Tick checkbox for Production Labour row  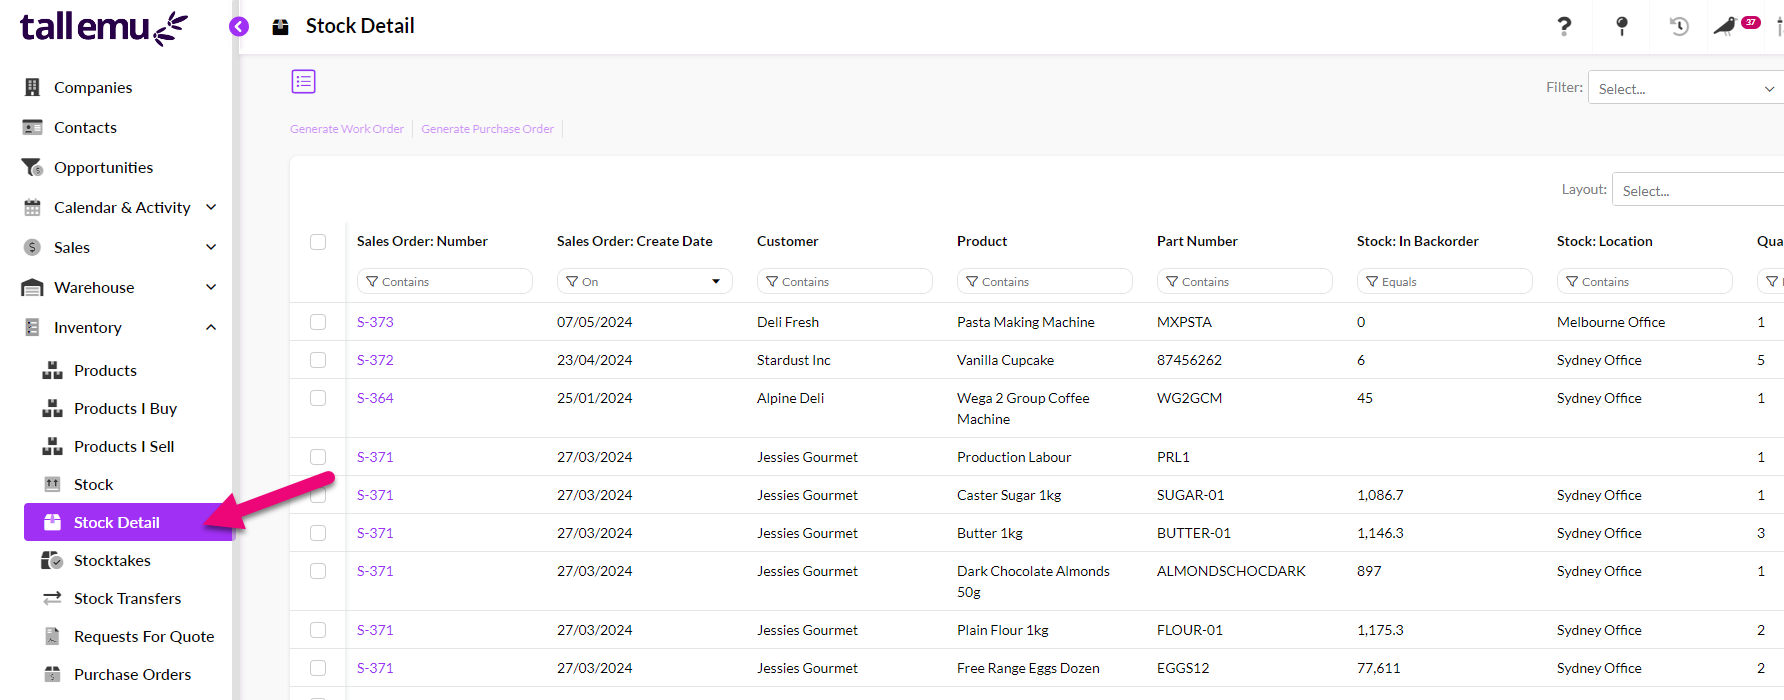pos(318,457)
